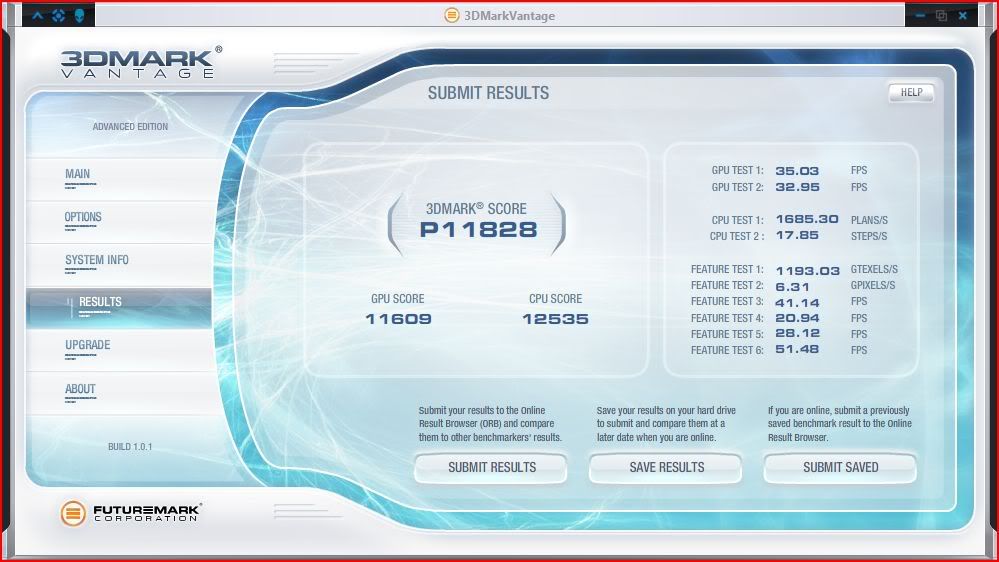Click the SAVE RESULTS button
The height and width of the screenshot is (562, 999).
click(666, 468)
